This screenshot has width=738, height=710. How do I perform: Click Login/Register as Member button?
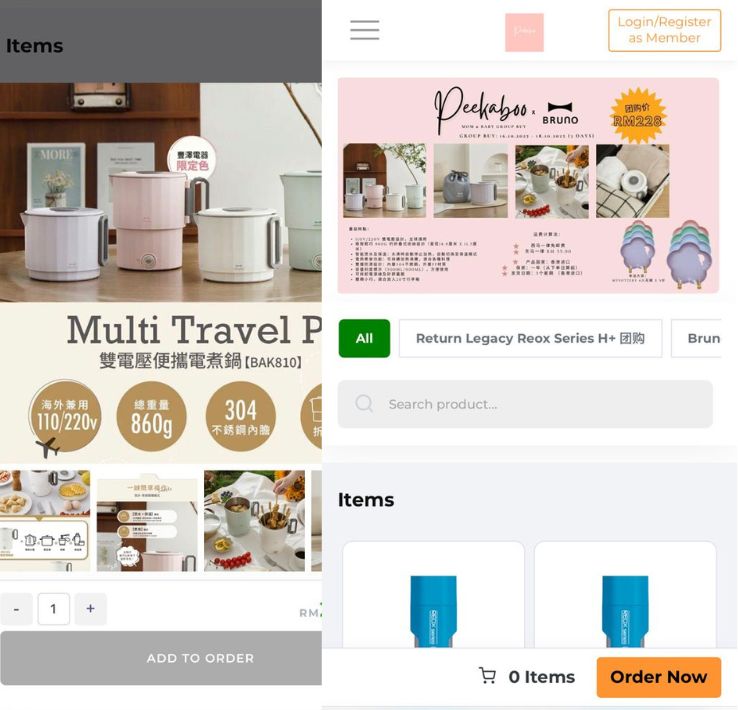(x=664, y=30)
